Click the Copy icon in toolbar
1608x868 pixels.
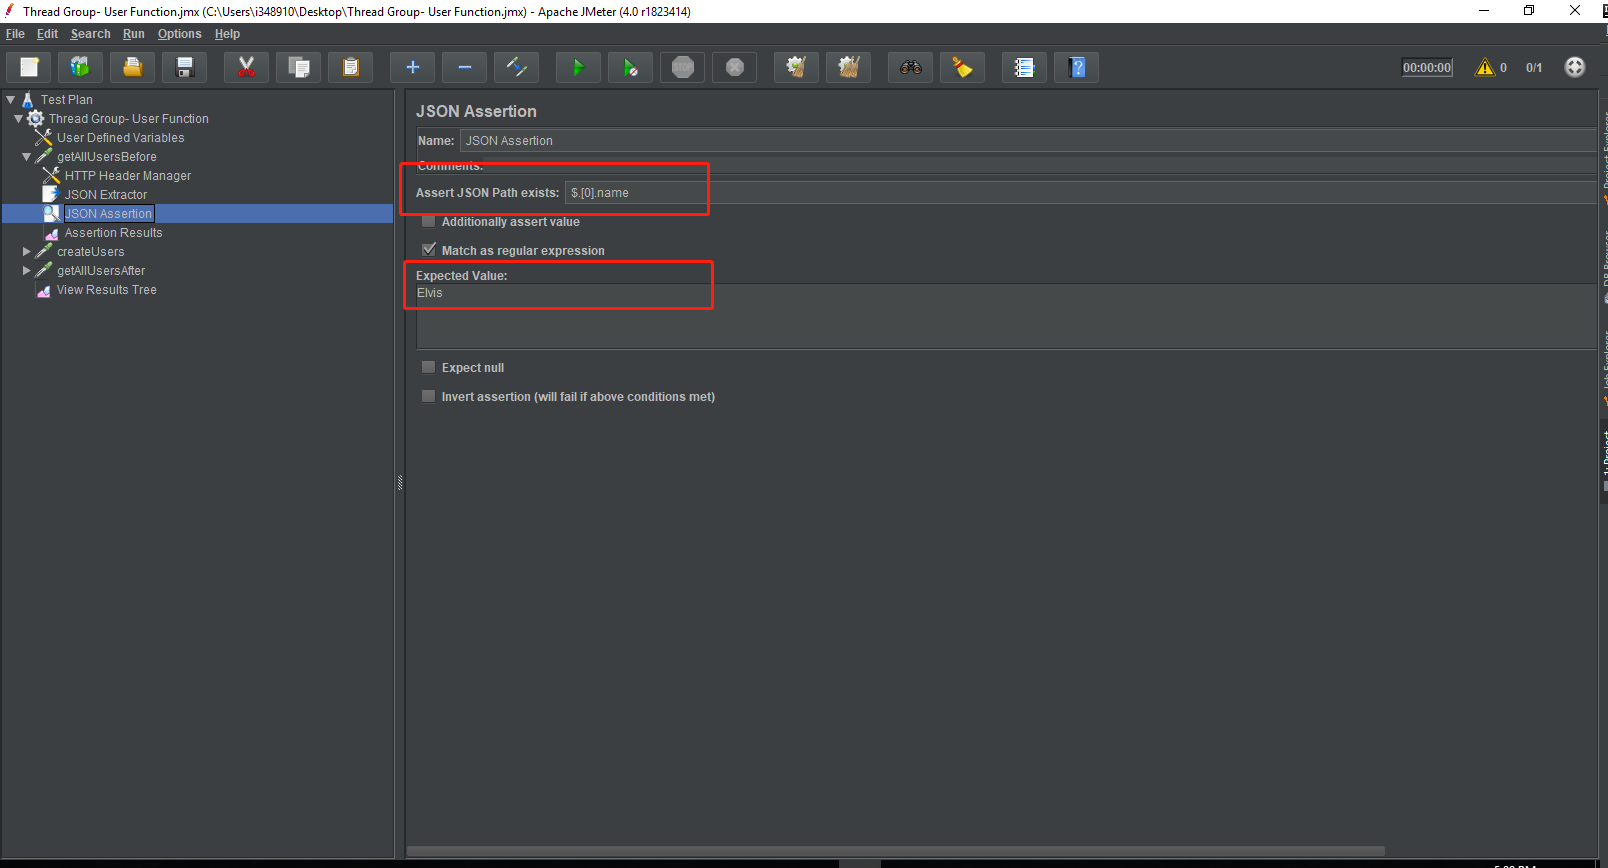298,67
